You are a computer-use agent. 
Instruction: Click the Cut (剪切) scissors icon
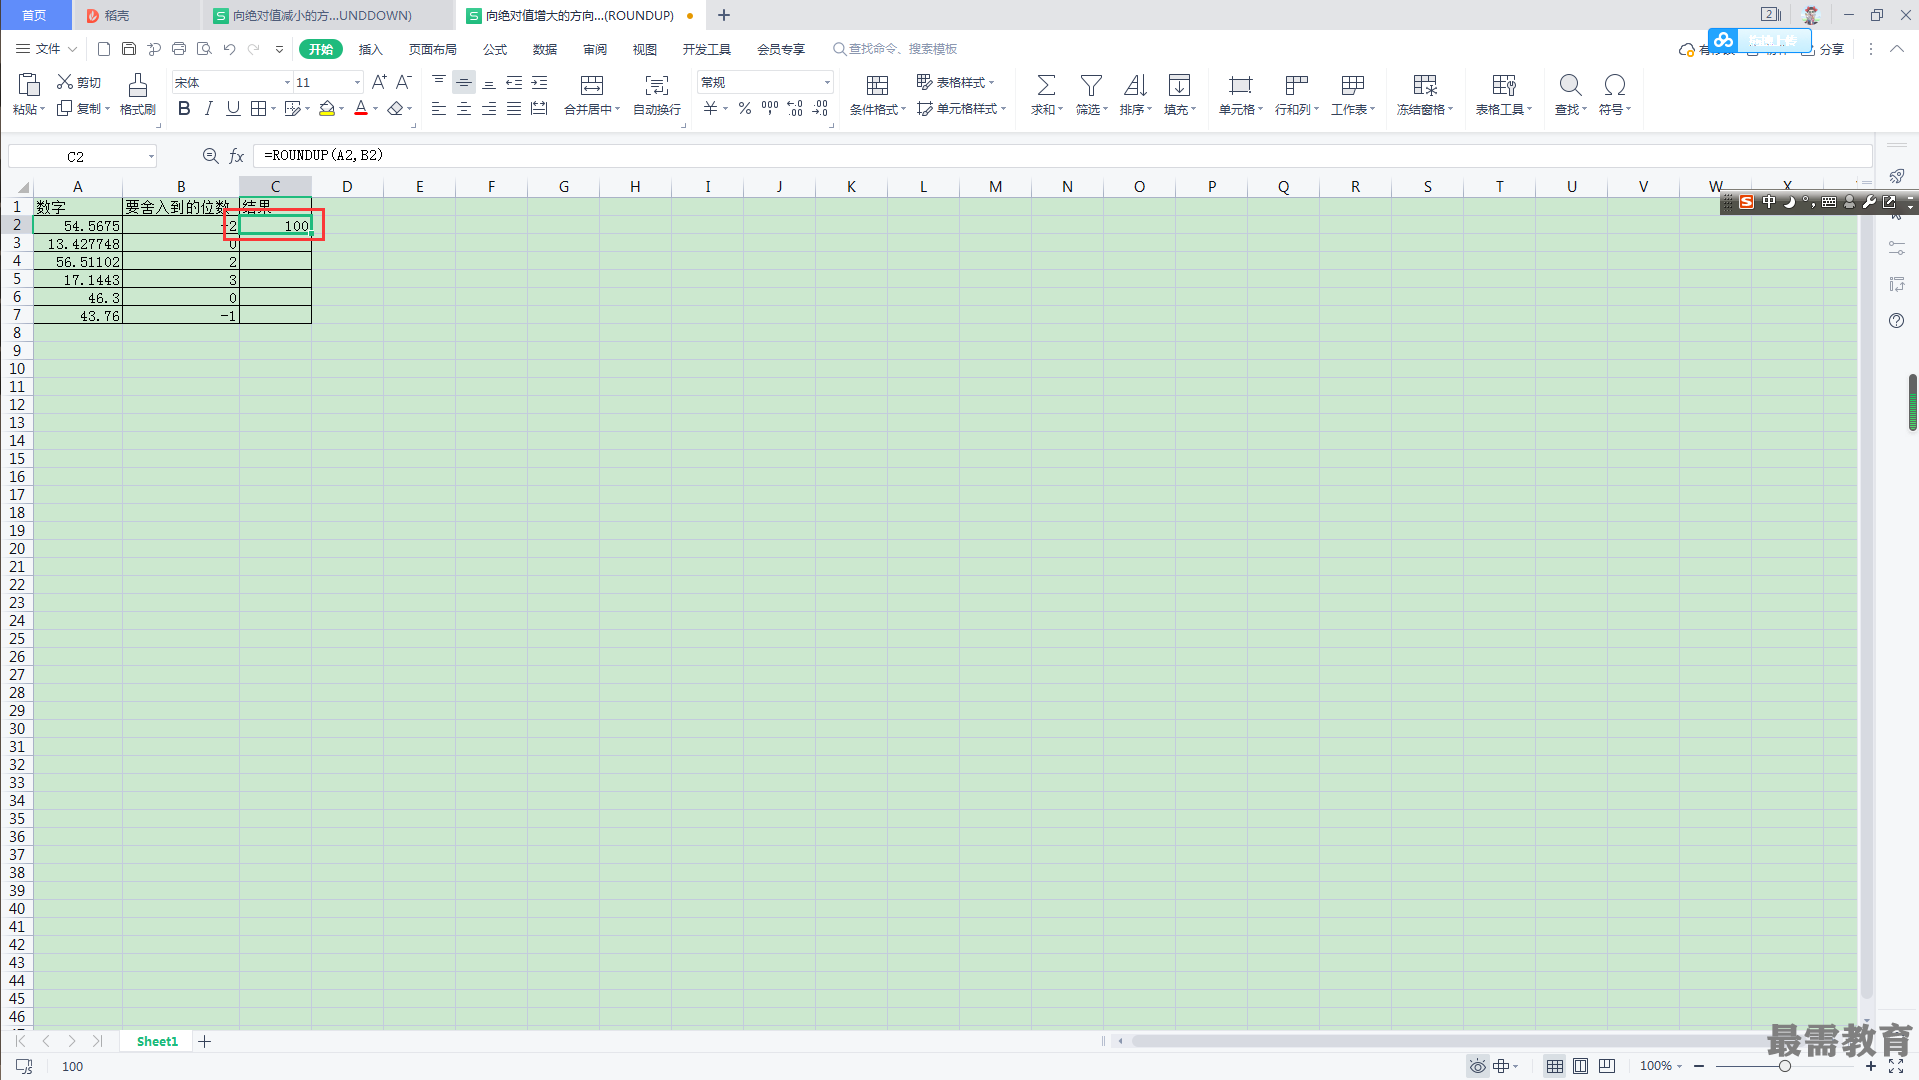[x=65, y=82]
